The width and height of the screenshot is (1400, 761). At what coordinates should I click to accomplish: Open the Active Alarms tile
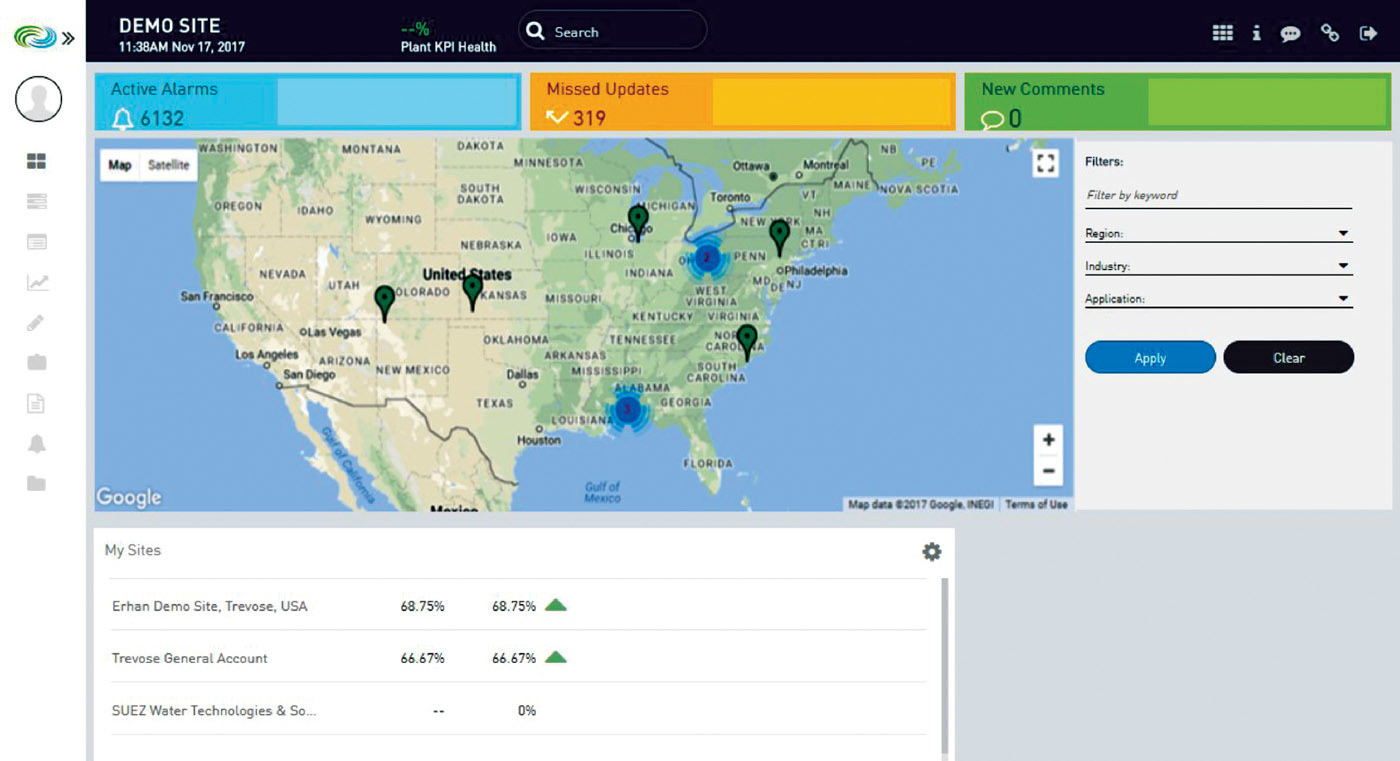[307, 102]
